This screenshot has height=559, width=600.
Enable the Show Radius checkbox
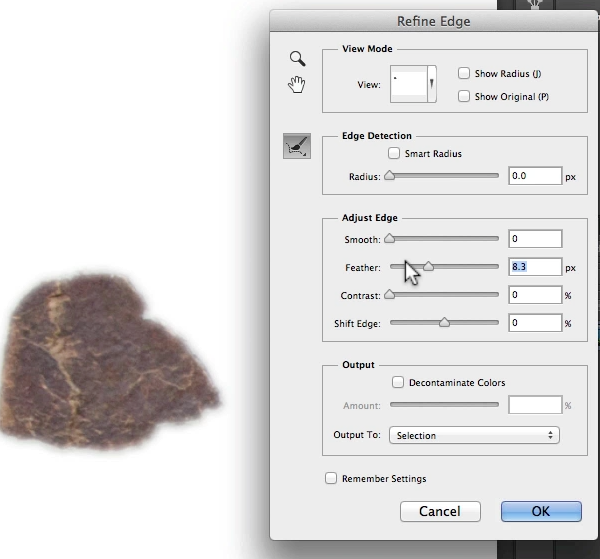coord(464,73)
